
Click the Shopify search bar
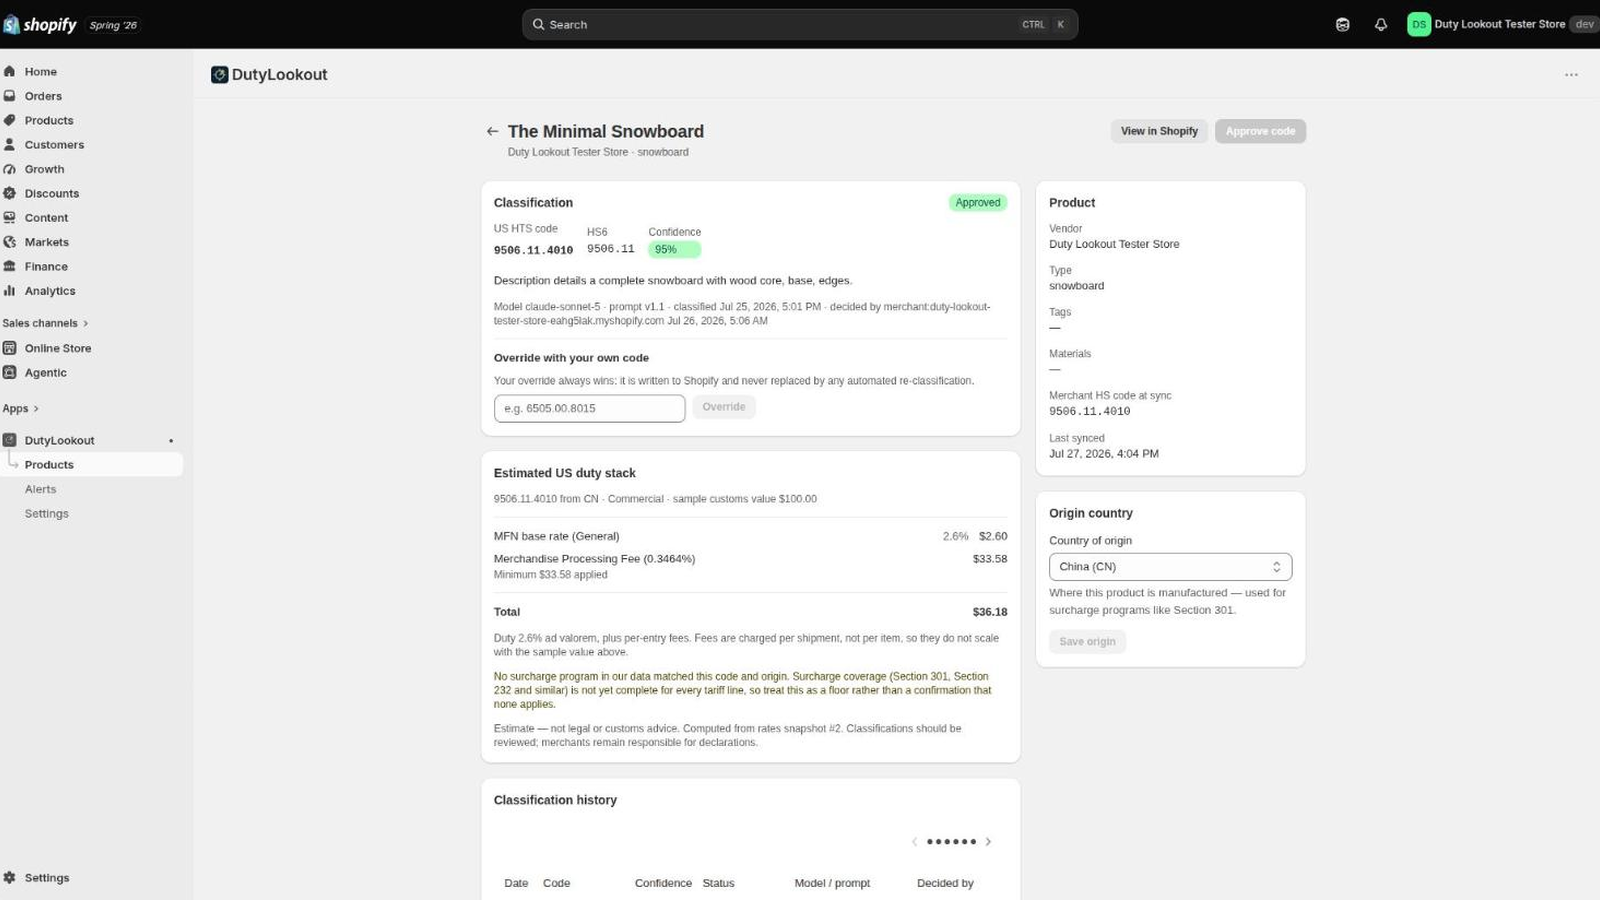(800, 25)
